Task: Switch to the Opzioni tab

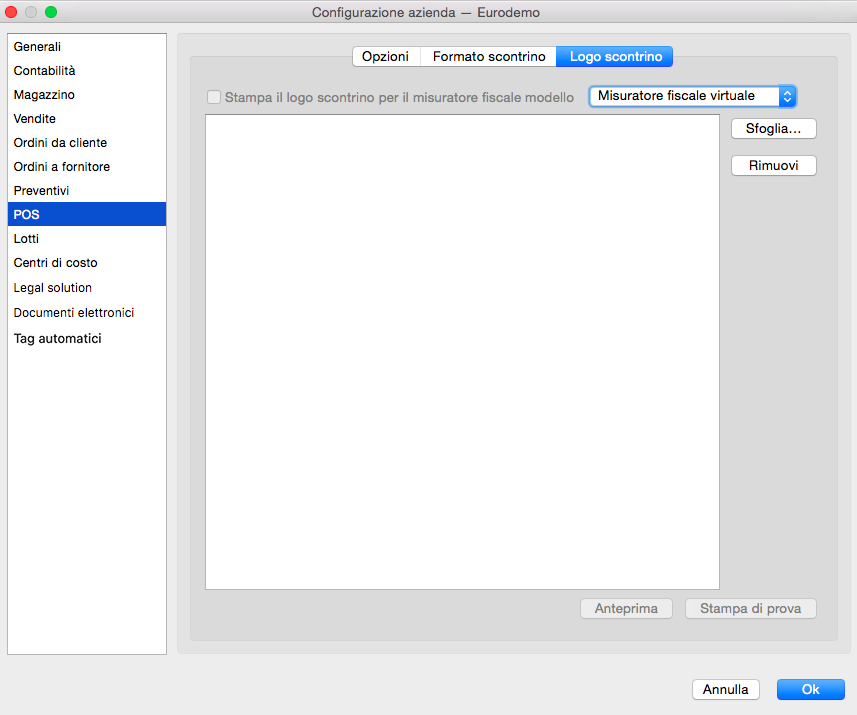Action: tap(385, 57)
